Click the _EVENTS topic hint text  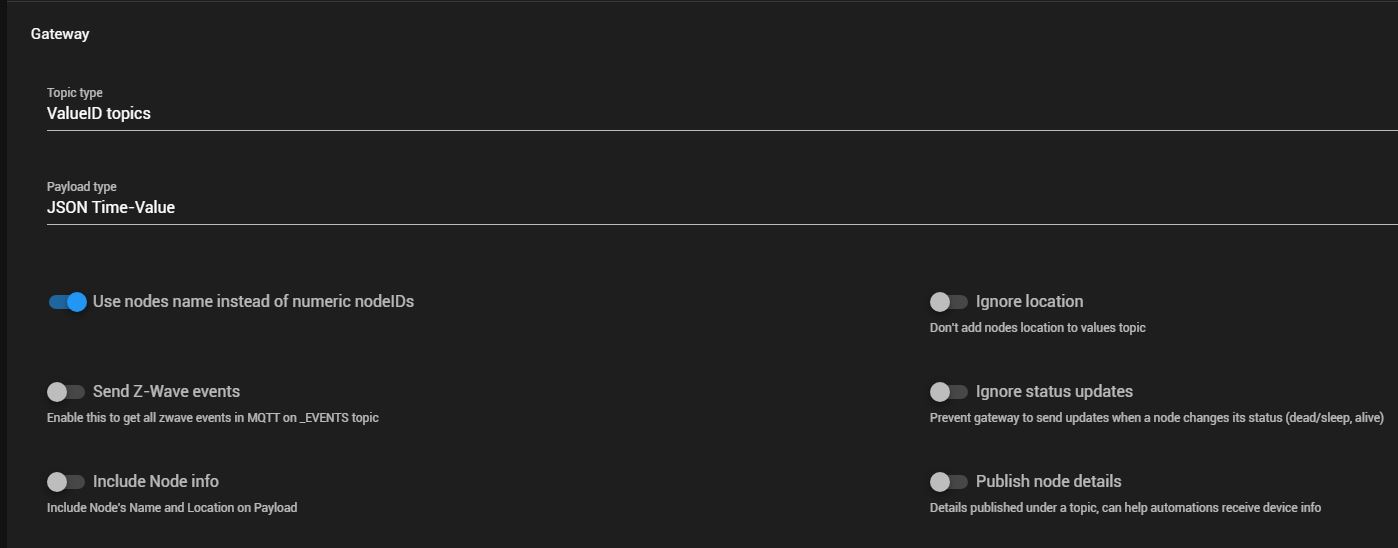pos(213,418)
